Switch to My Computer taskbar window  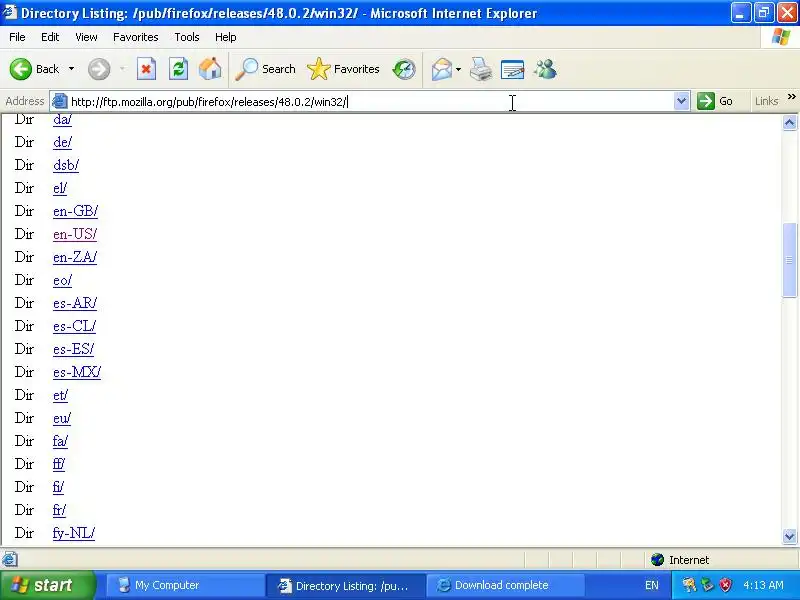point(184,585)
